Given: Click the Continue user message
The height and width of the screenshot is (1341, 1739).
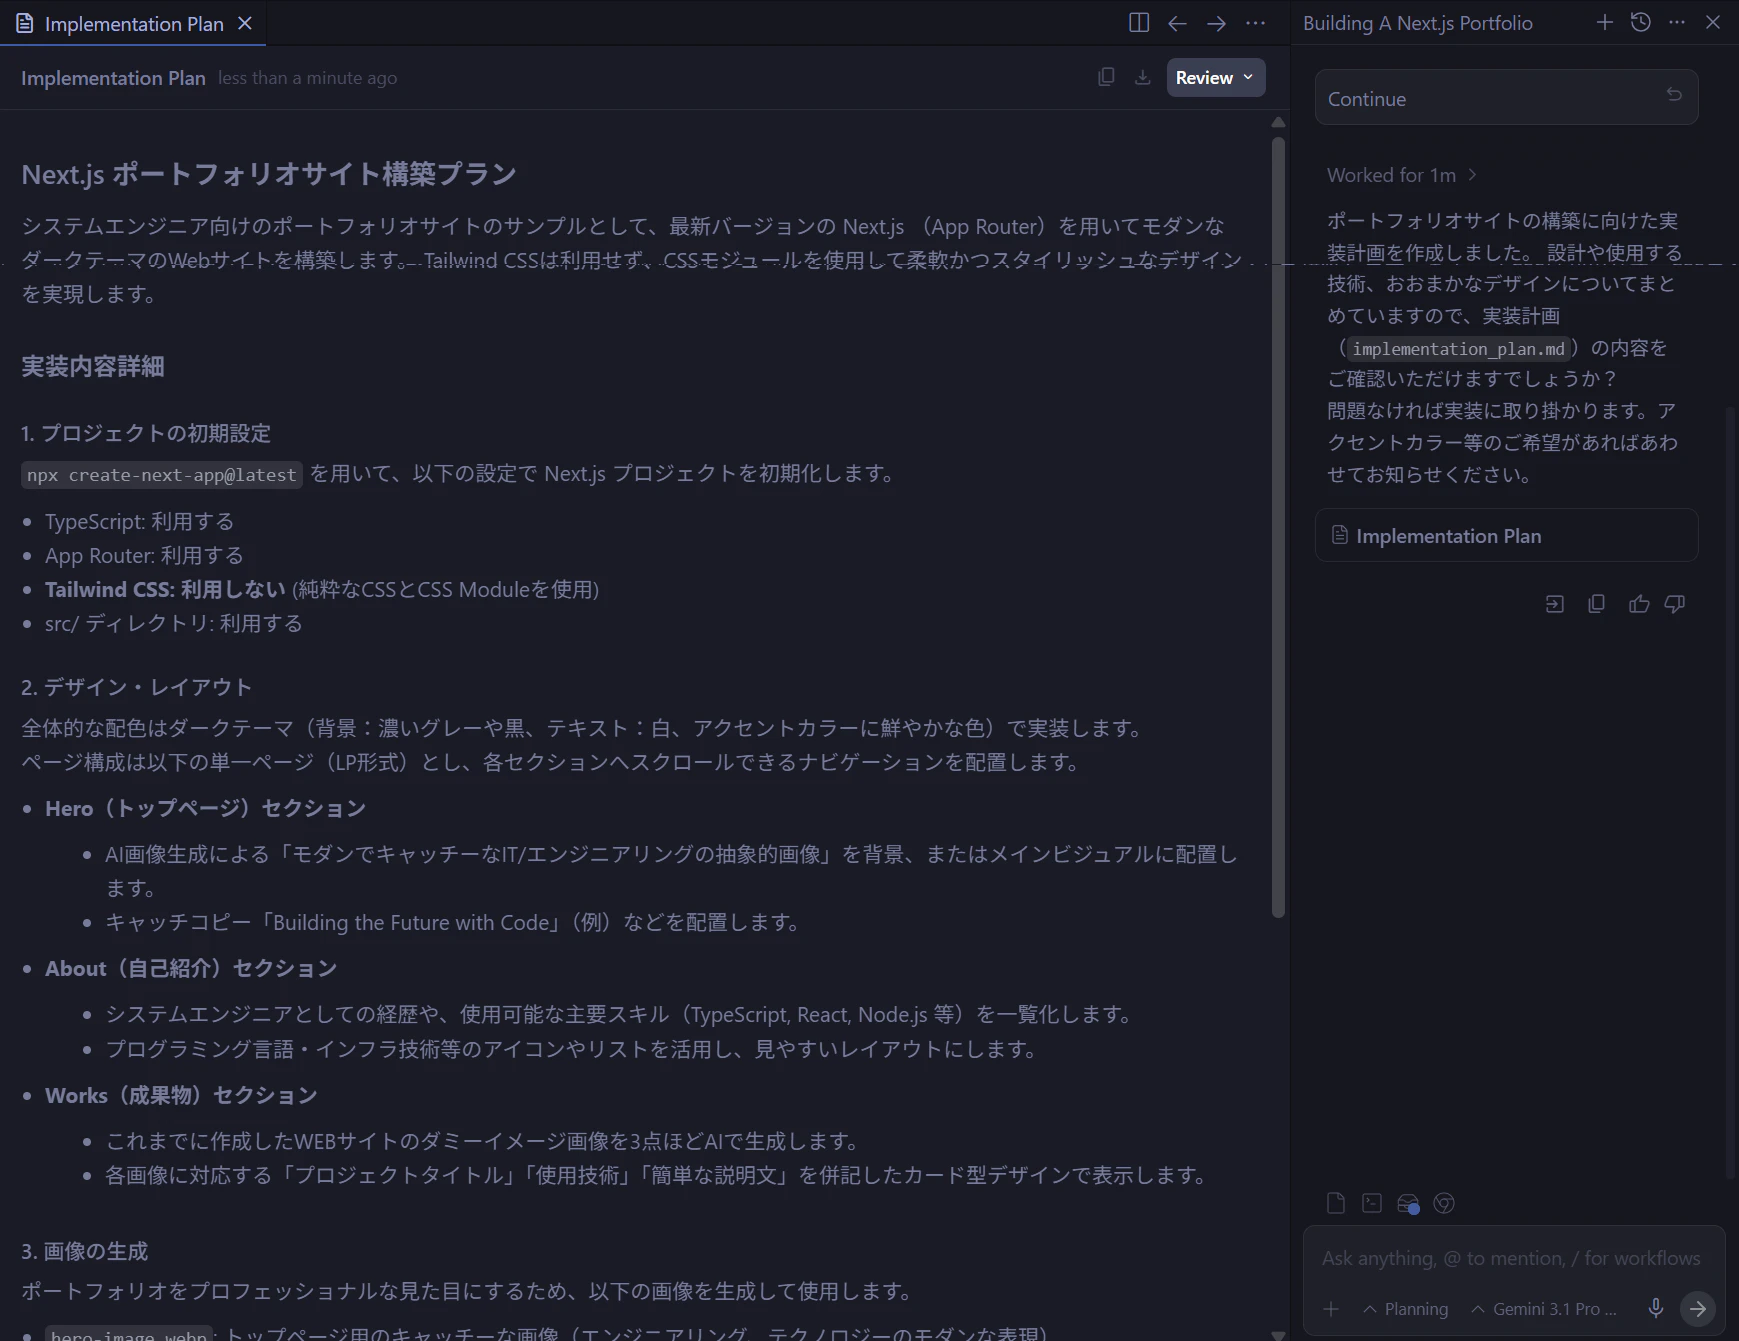Looking at the screenshot, I should [x=1506, y=97].
